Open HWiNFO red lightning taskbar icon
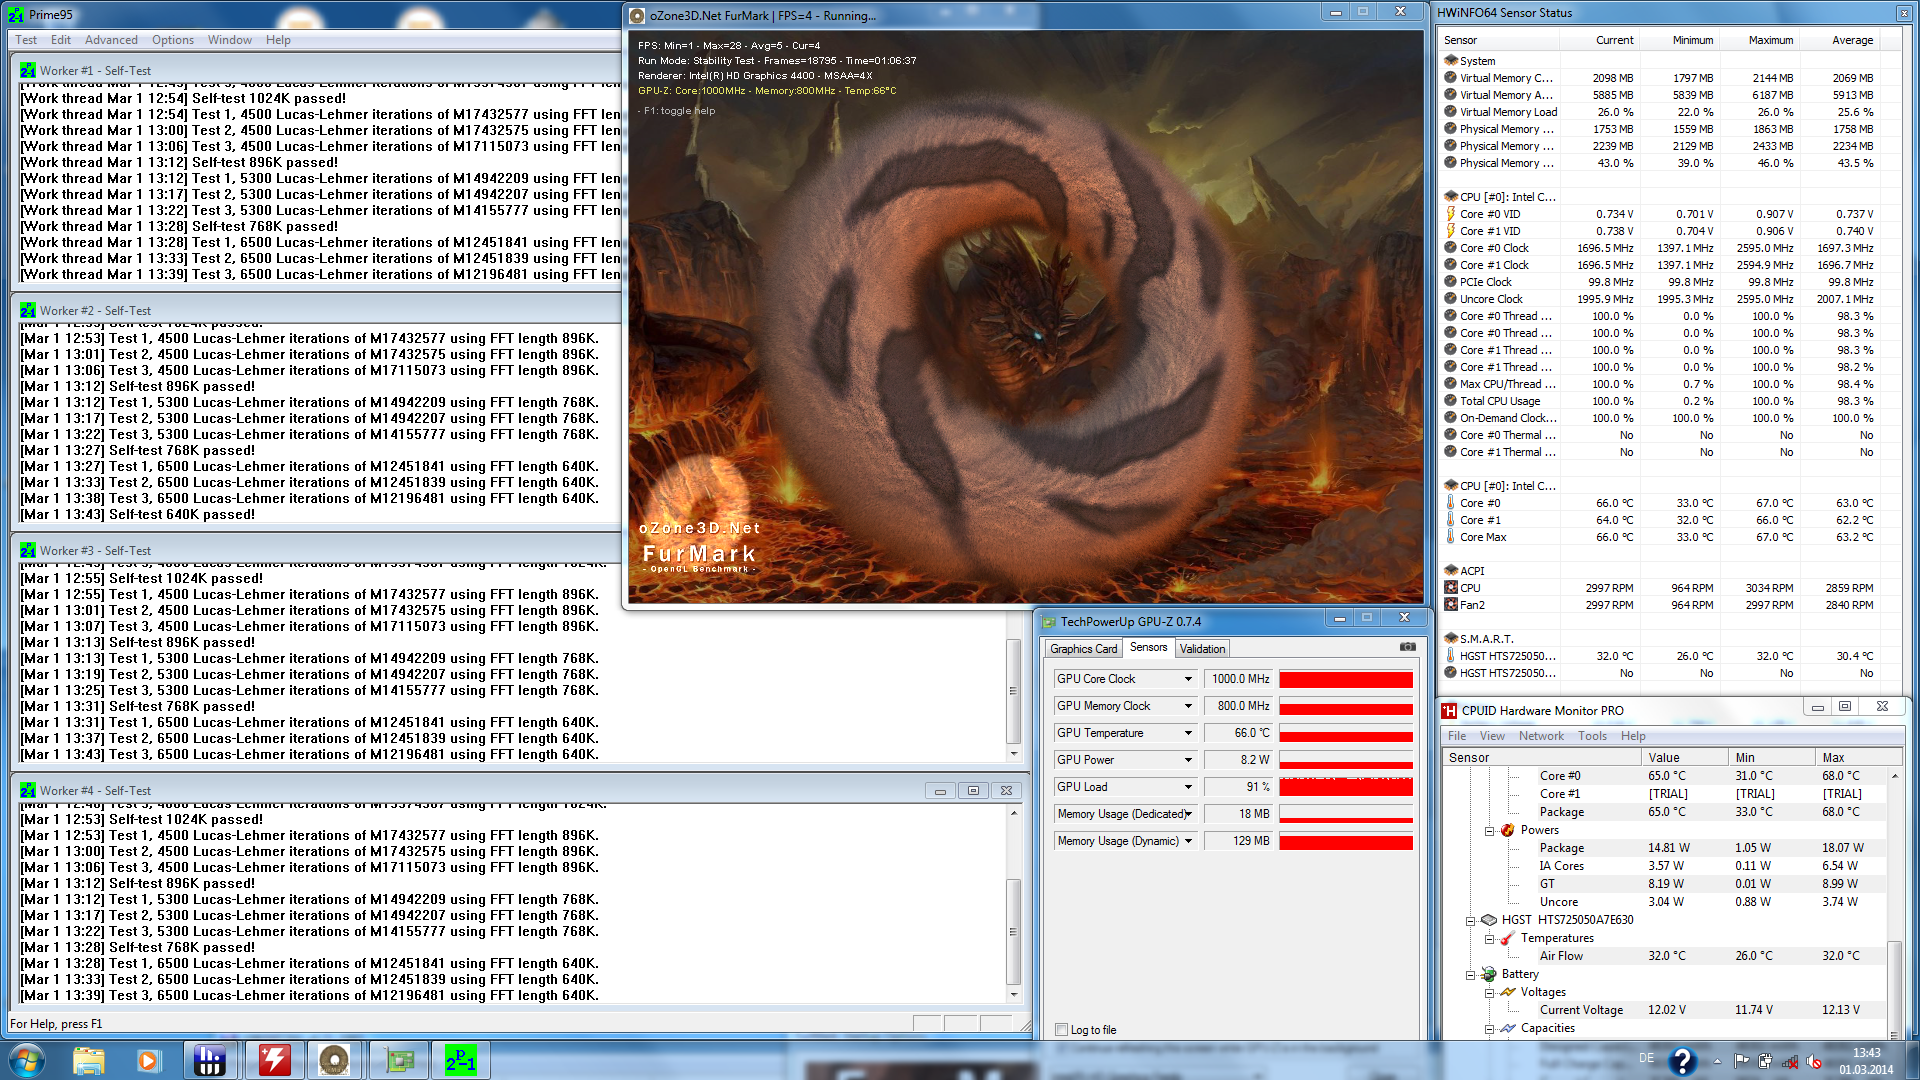This screenshot has width=1920, height=1080. click(x=274, y=1060)
